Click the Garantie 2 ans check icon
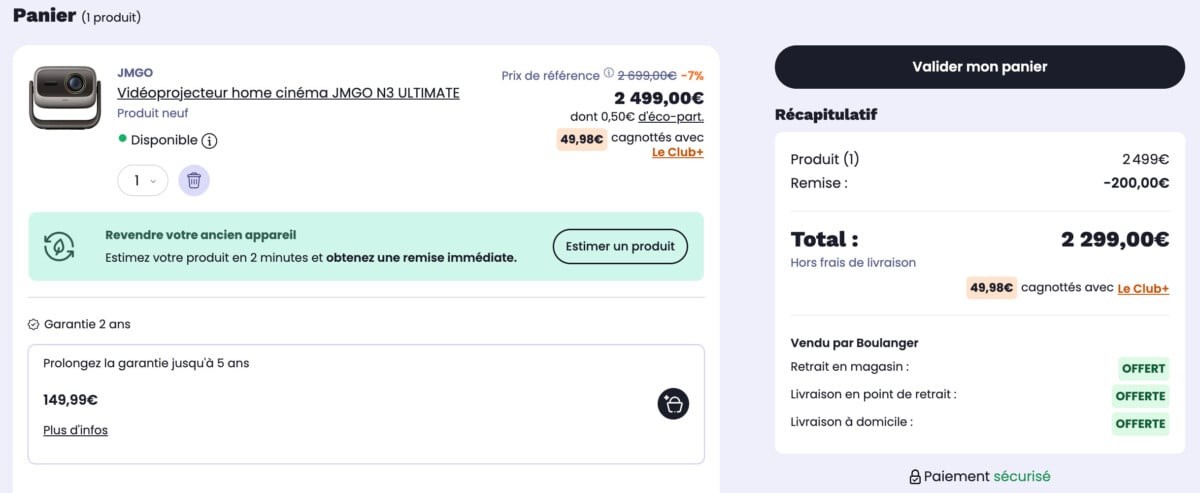This screenshot has width=1200, height=493. [34, 325]
